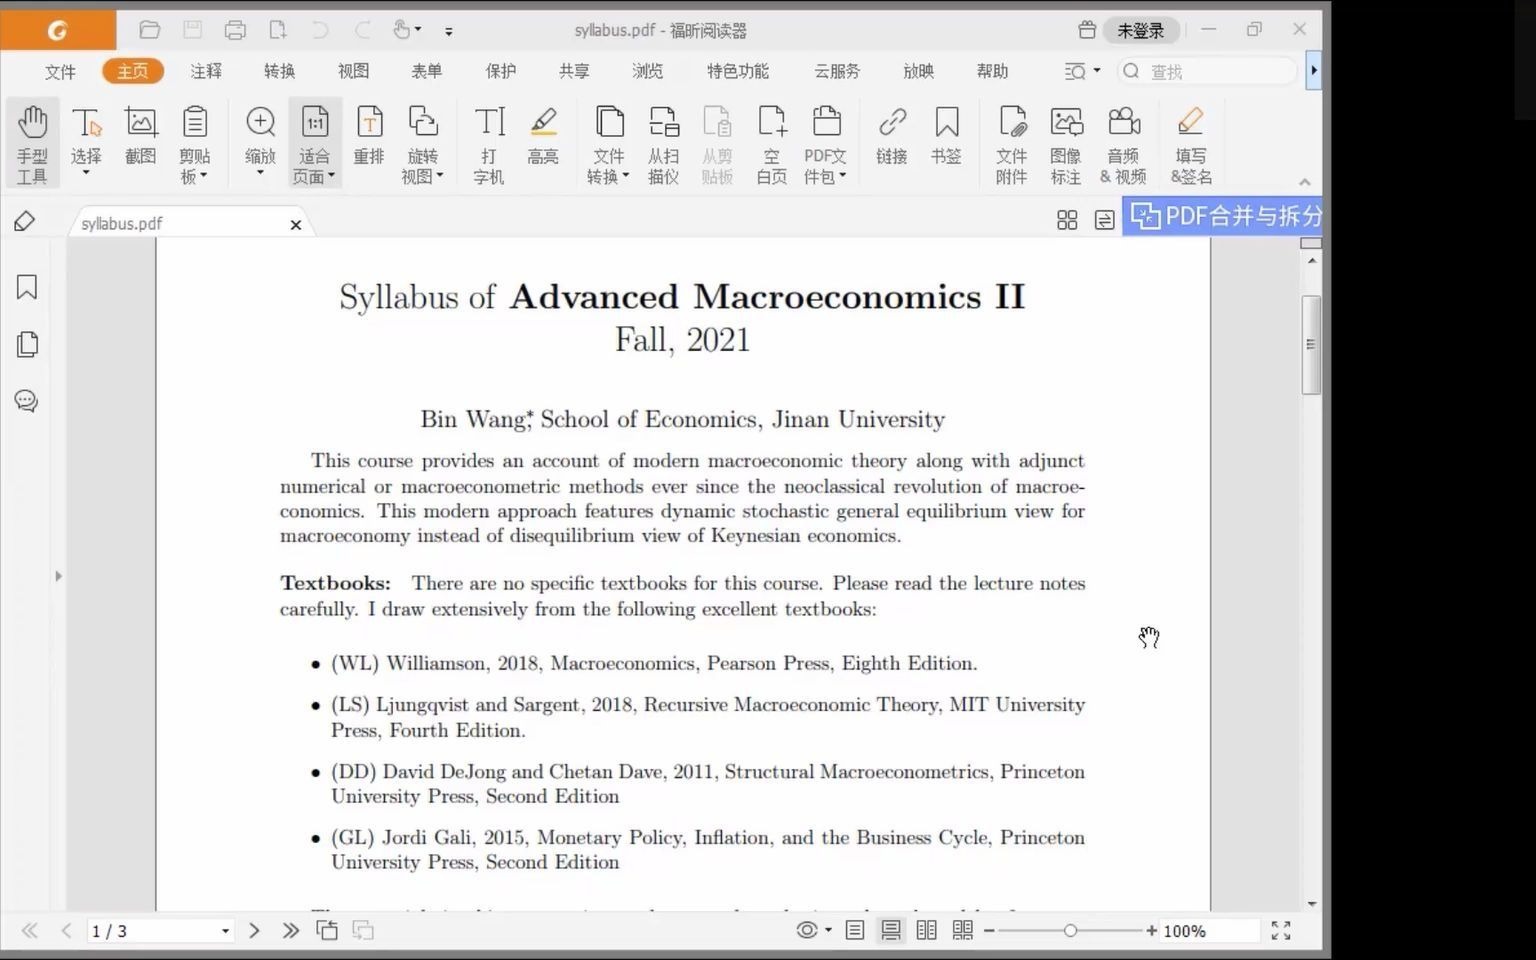
Task: Click Fill & Sign (填写&签名) icon
Action: (x=1190, y=144)
